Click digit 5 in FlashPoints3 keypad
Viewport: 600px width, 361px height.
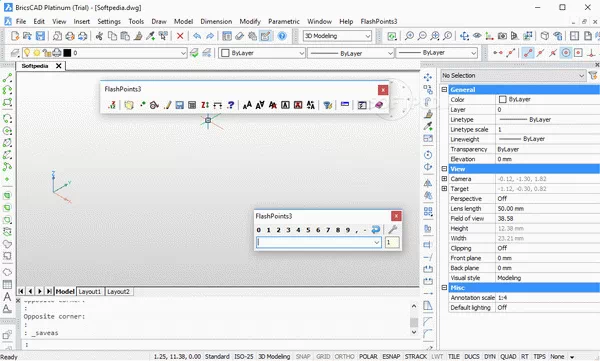tap(308, 230)
